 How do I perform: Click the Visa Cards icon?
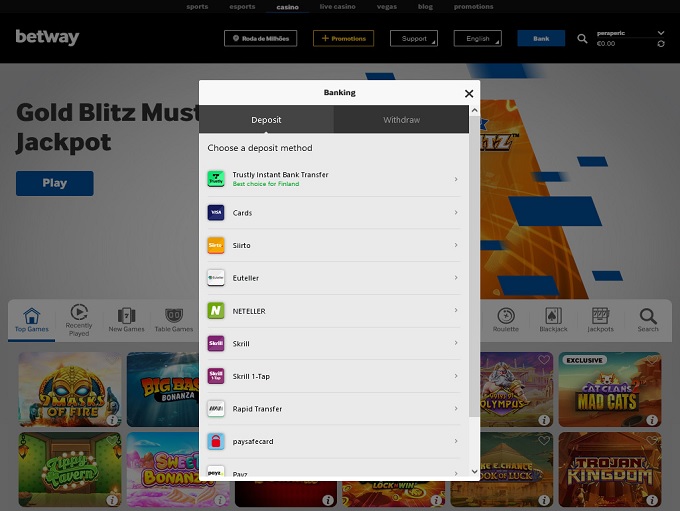point(216,212)
